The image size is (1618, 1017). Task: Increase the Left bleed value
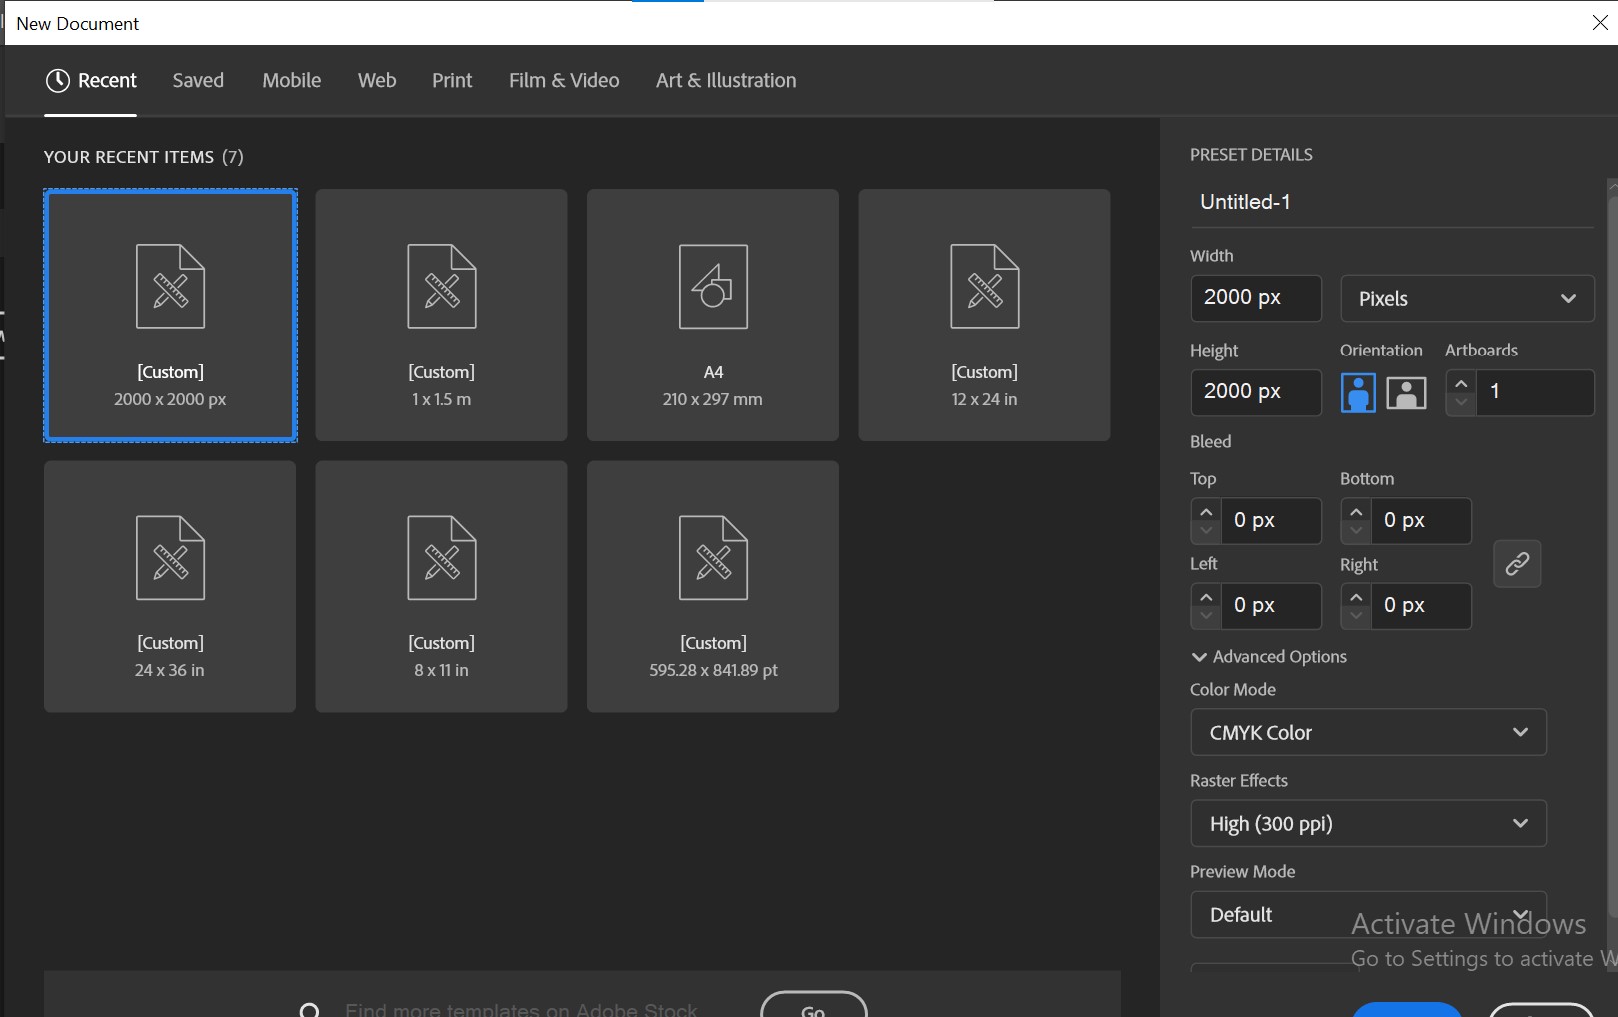tap(1206, 597)
